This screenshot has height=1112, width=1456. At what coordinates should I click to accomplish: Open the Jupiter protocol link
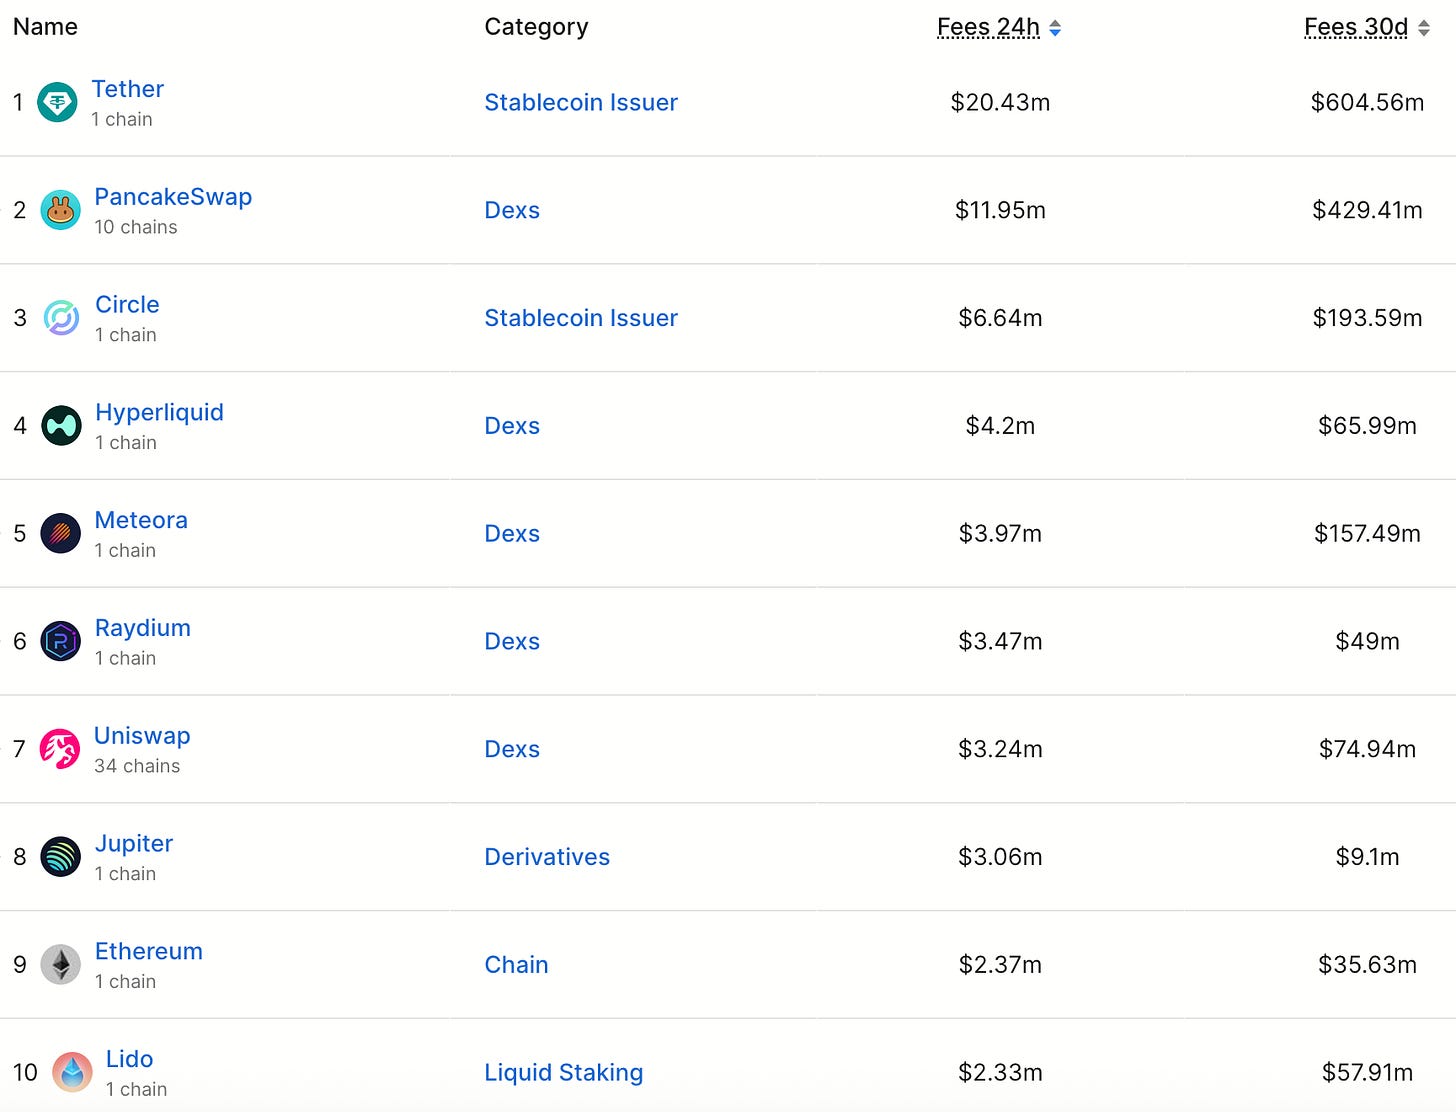coord(133,844)
